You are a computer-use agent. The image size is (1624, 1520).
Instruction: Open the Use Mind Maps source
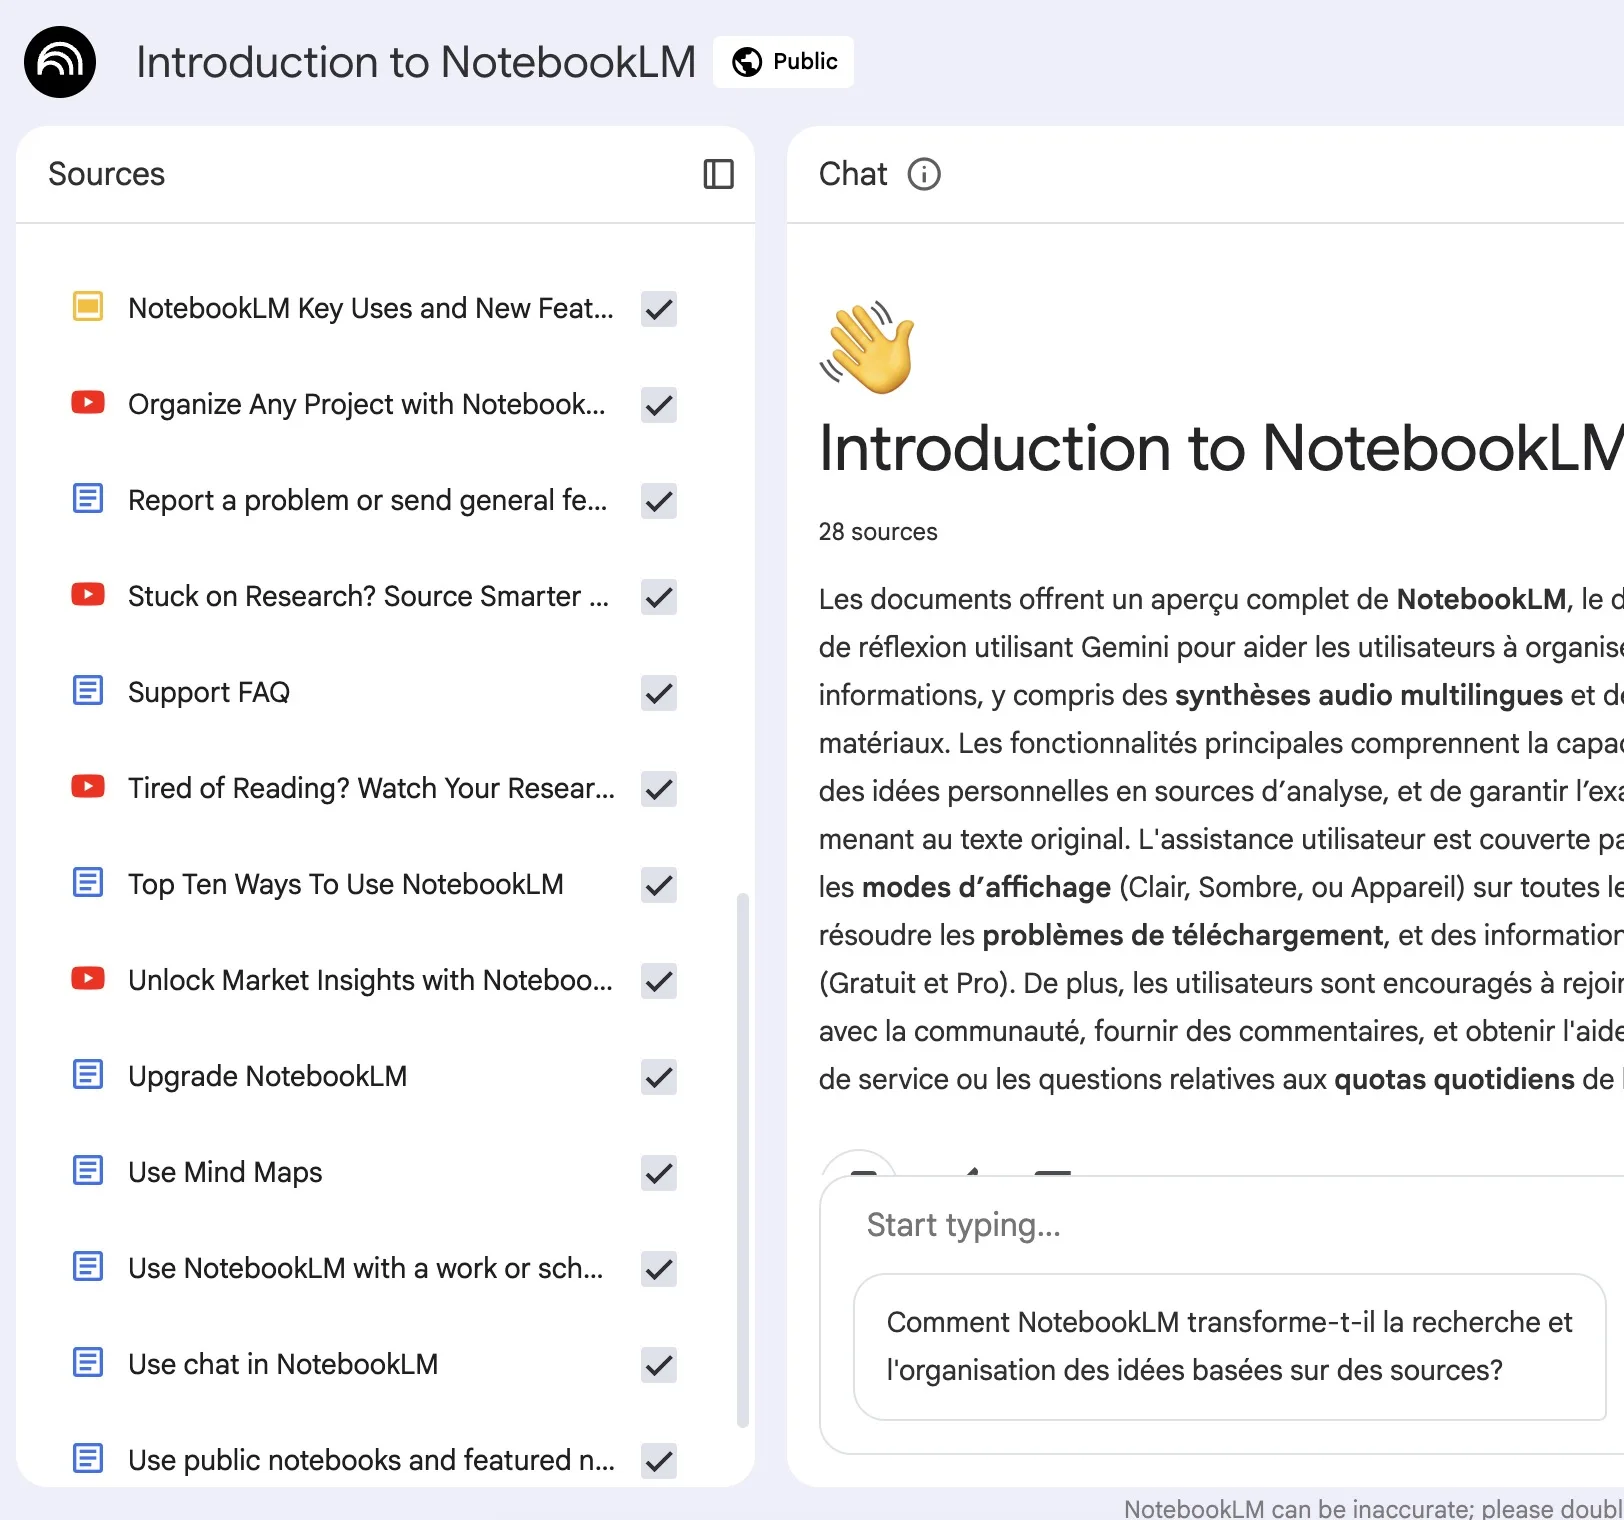pos(225,1172)
